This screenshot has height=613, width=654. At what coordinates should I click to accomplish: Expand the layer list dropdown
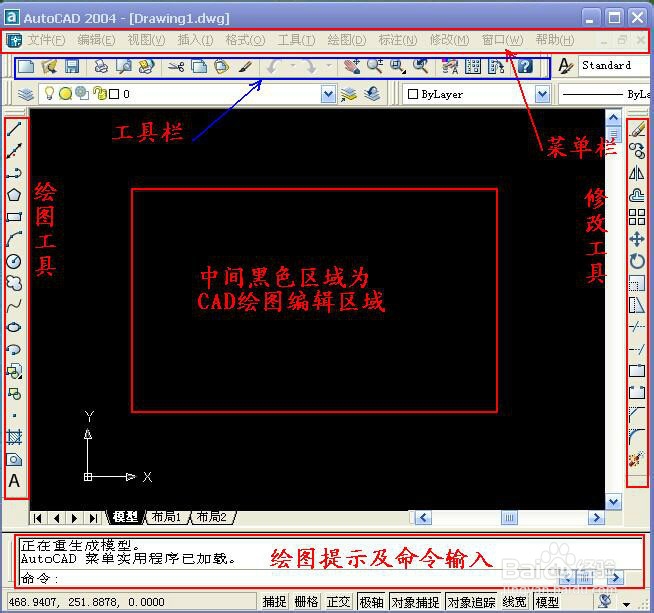[x=328, y=94]
